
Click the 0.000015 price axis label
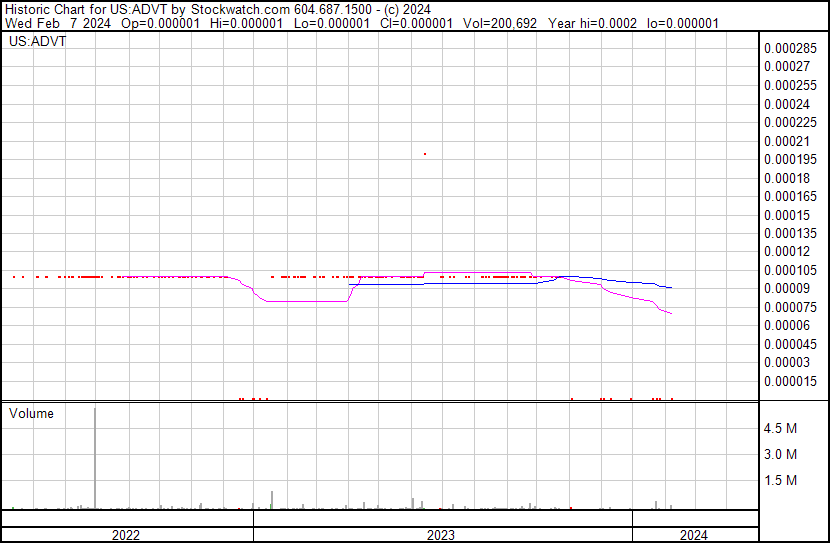click(790, 381)
